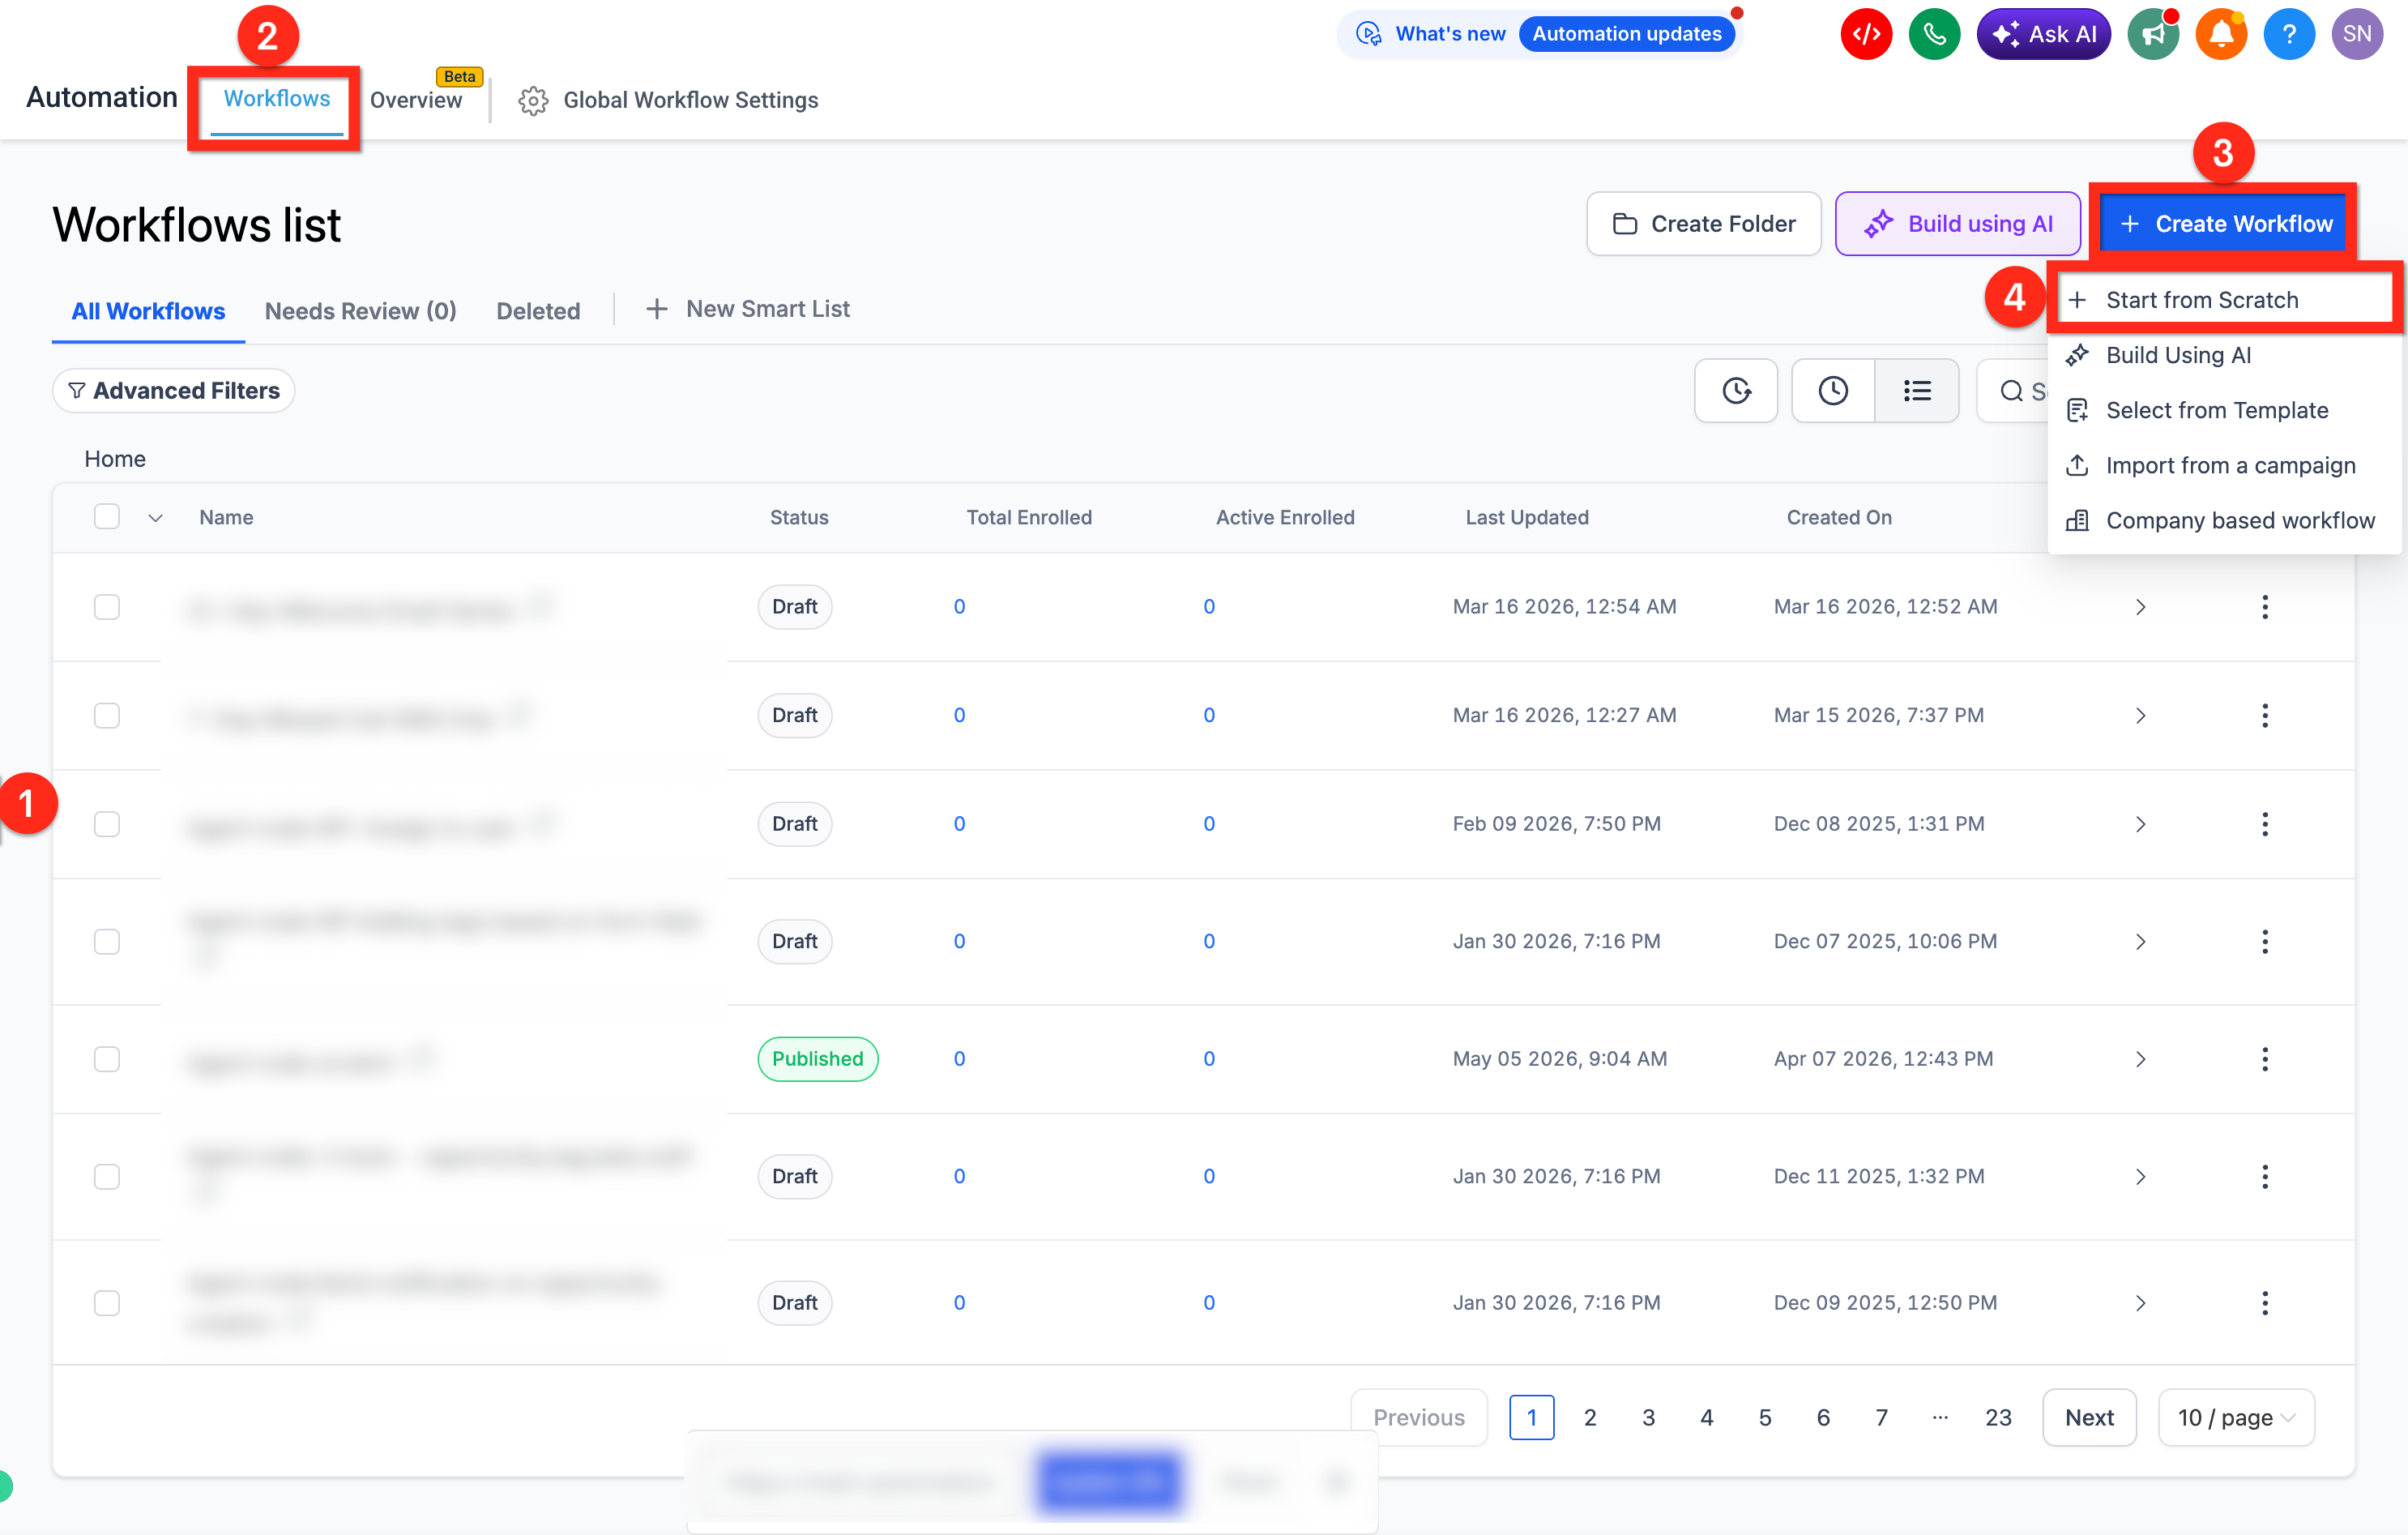Open the three-dot menu for the Mar 16 2026, 12:52 AM row

click(x=2265, y=607)
